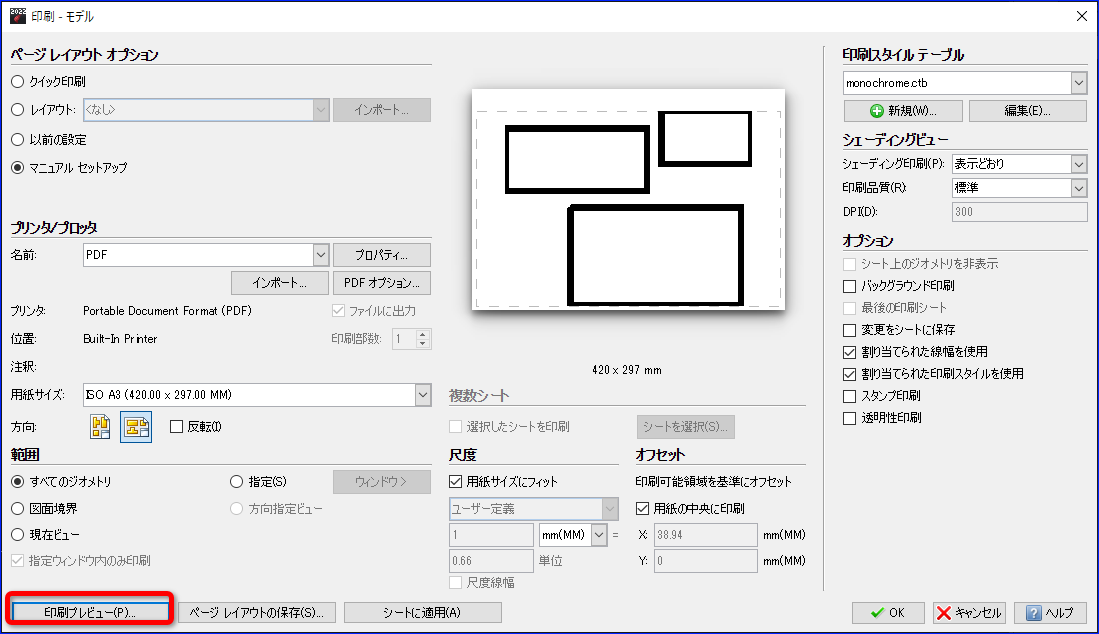Click 印刷プレビュー(P)... button
Screen dimensions: 1099x634
(x=90, y=611)
